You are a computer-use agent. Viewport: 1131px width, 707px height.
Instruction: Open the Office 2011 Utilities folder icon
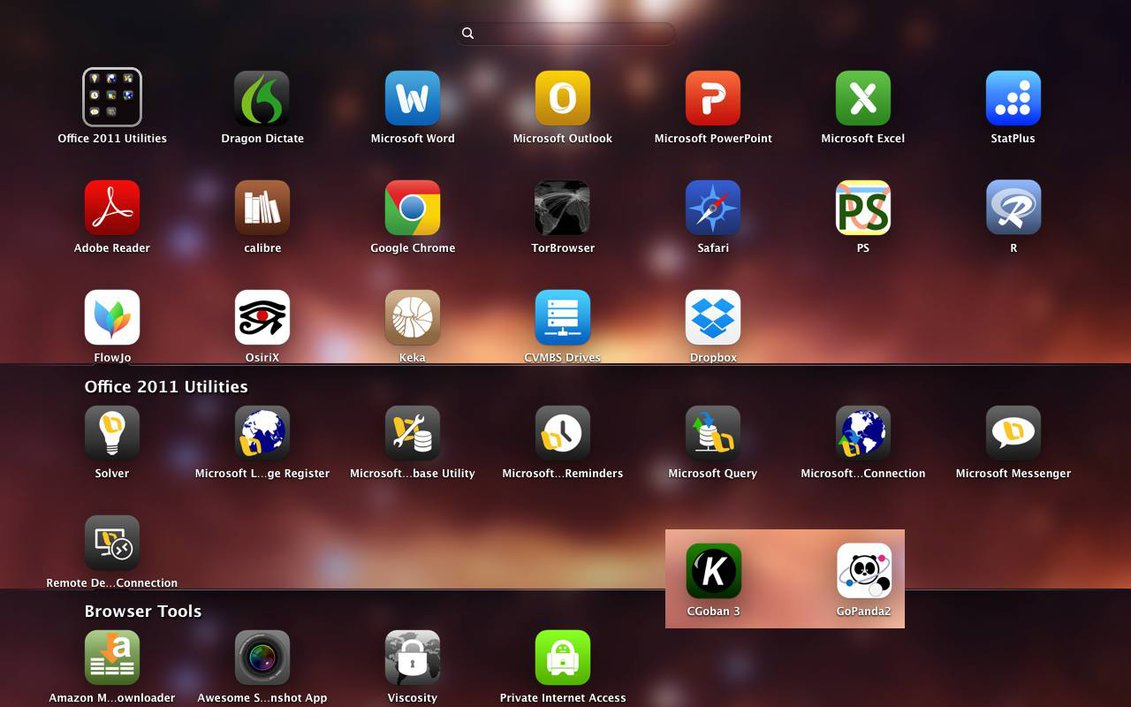(x=112, y=97)
